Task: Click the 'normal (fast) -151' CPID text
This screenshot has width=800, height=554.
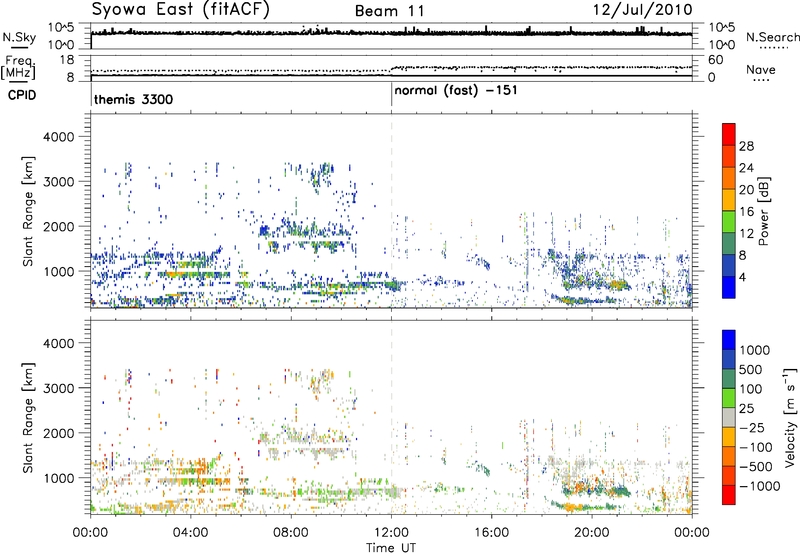Action: pyautogui.click(x=456, y=90)
